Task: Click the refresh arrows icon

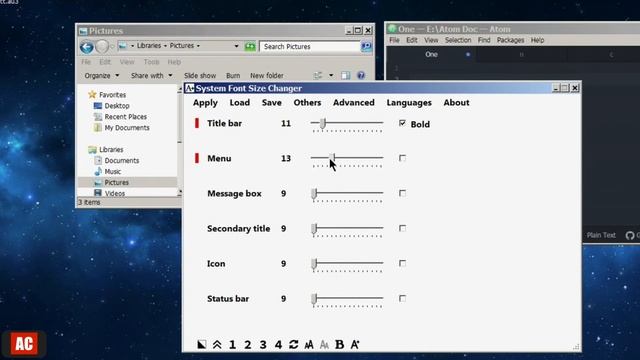Action: [x=293, y=344]
